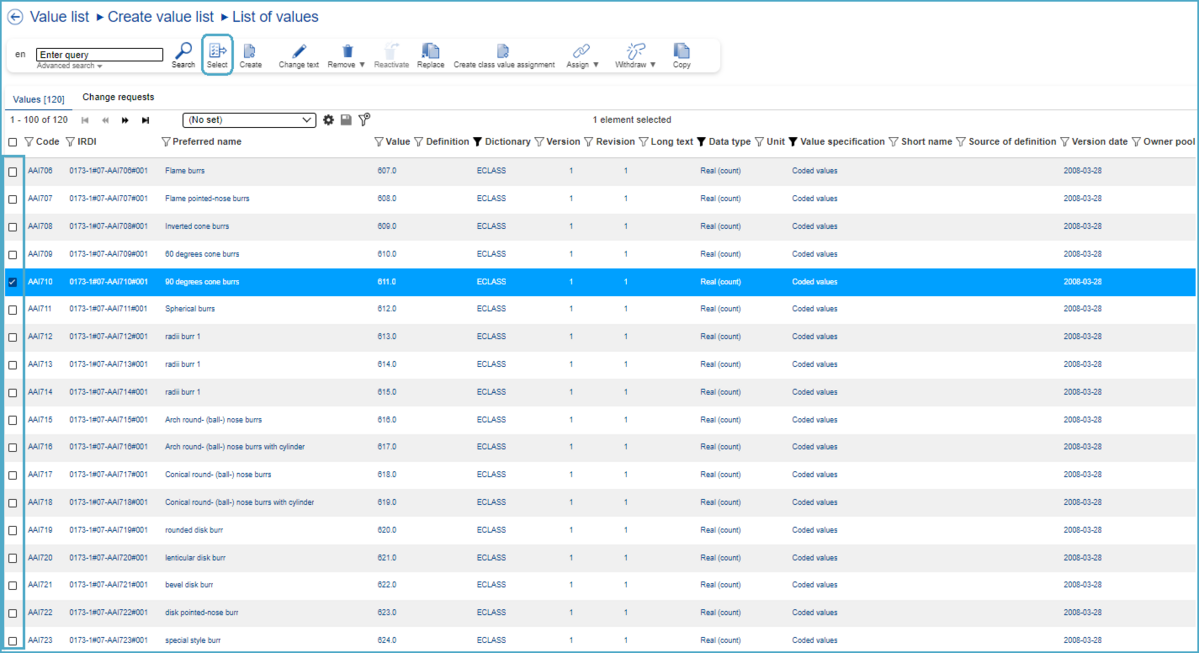Click the Enter query search field
This screenshot has width=1199, height=653.
pos(99,55)
